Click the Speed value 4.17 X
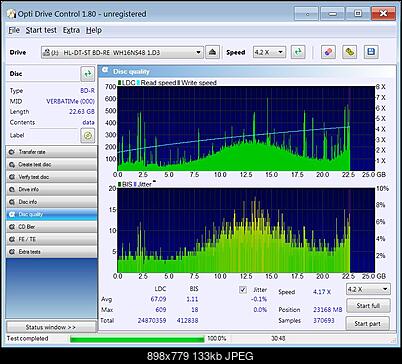This screenshot has height=364, width=402. point(322,292)
